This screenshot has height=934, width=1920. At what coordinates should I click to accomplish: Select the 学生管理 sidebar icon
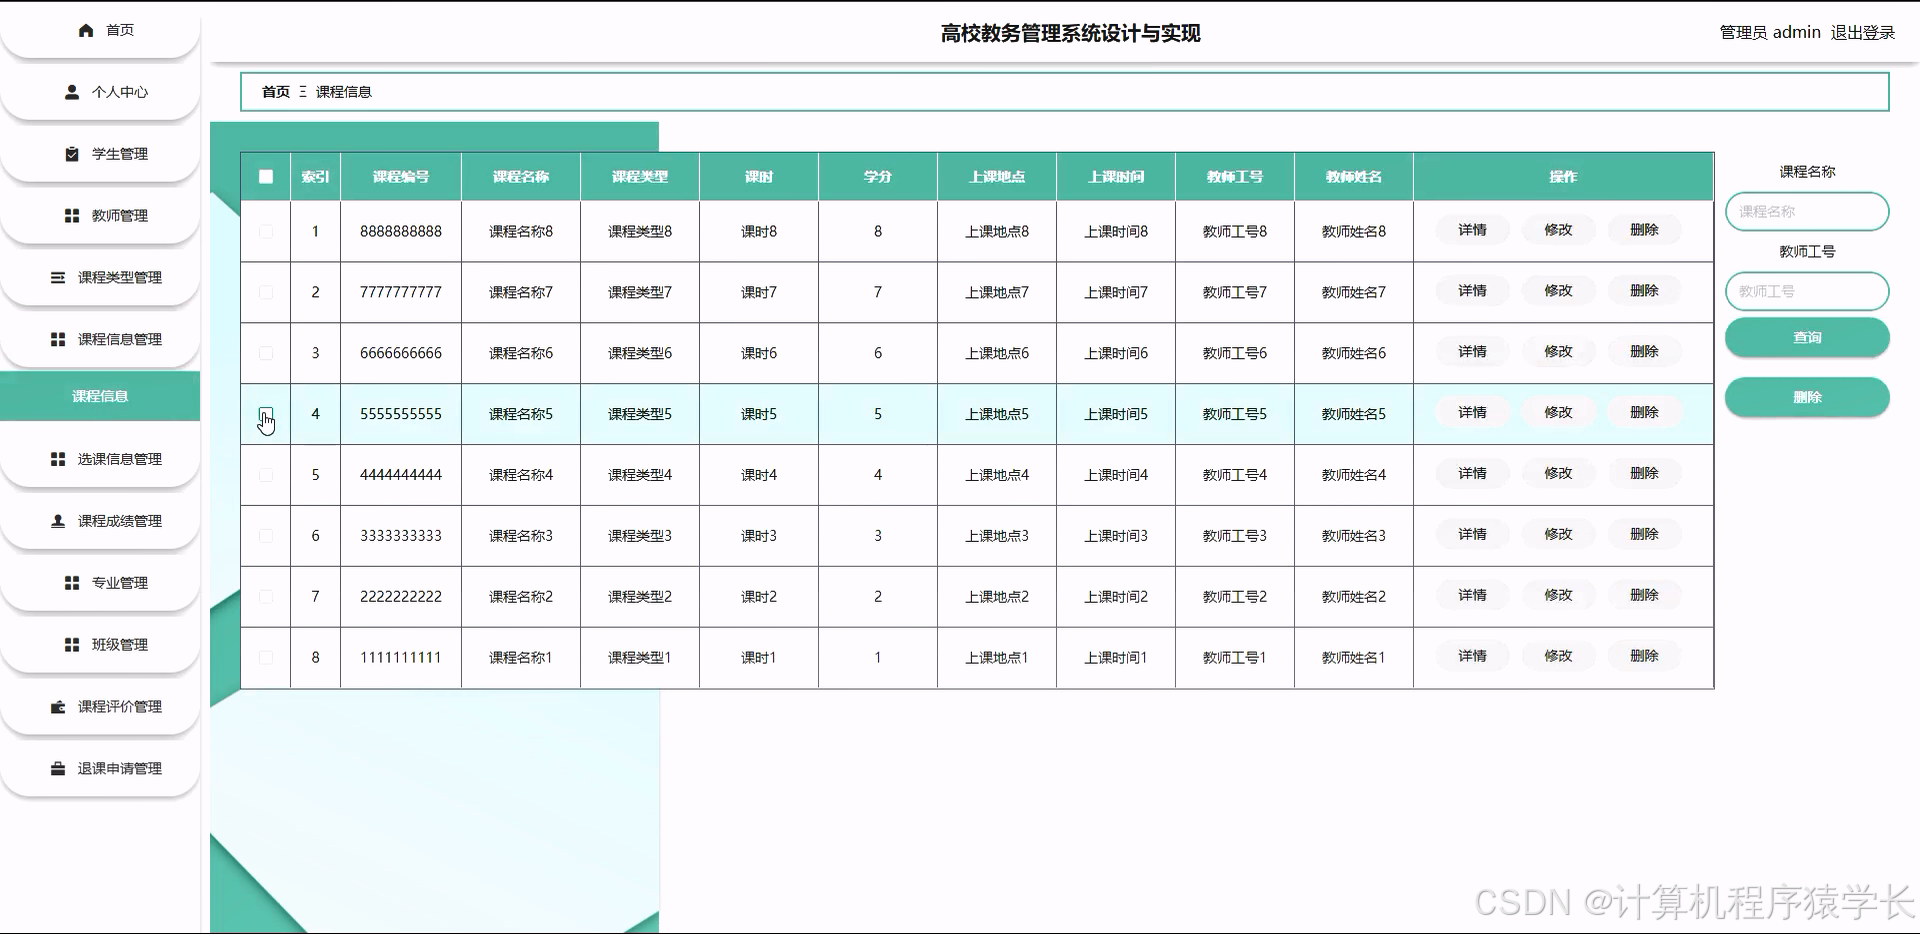click(x=71, y=153)
